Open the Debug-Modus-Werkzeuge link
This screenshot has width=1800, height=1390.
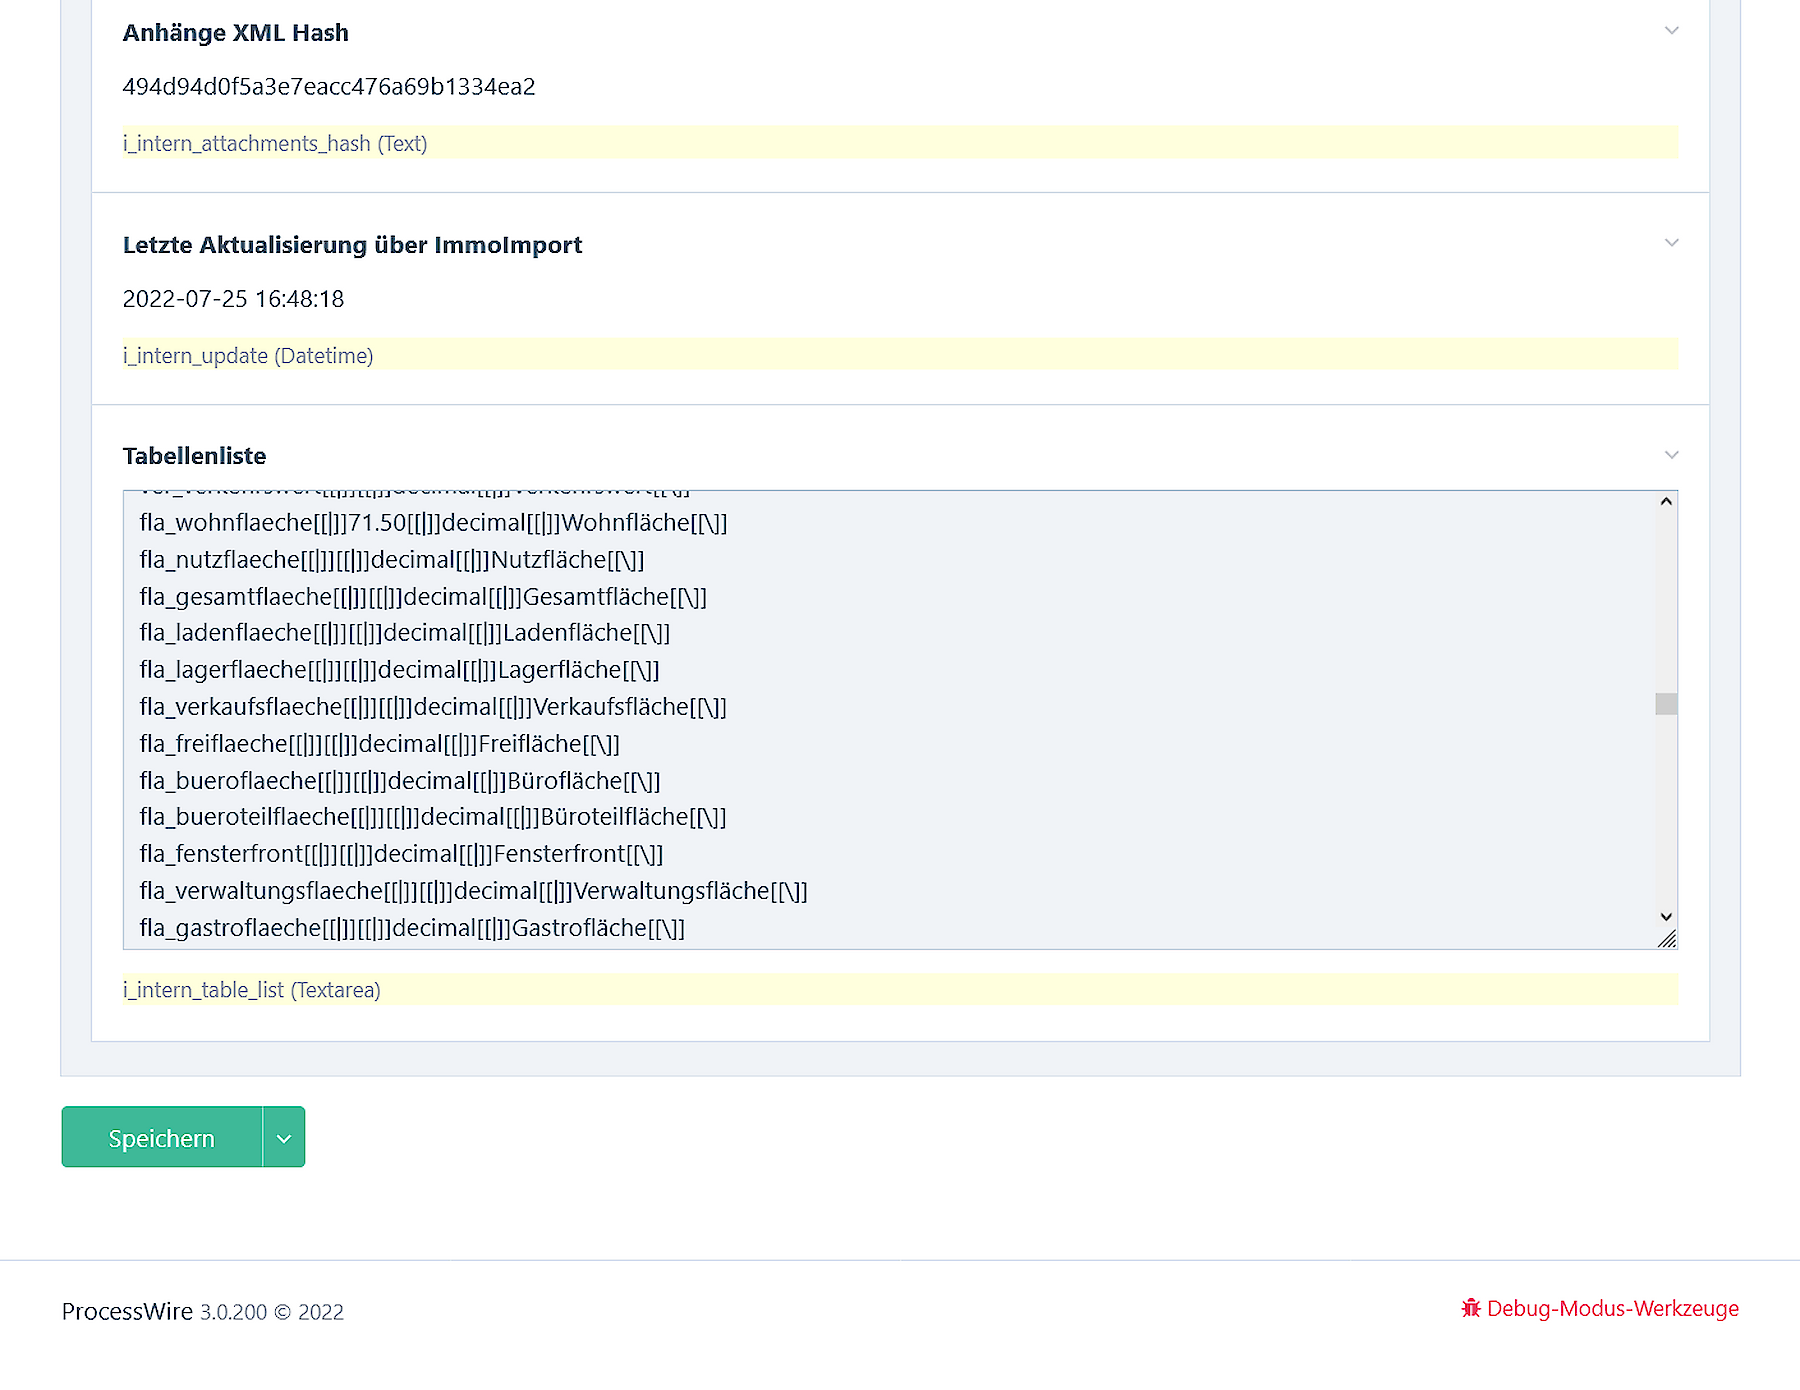[1612, 1308]
